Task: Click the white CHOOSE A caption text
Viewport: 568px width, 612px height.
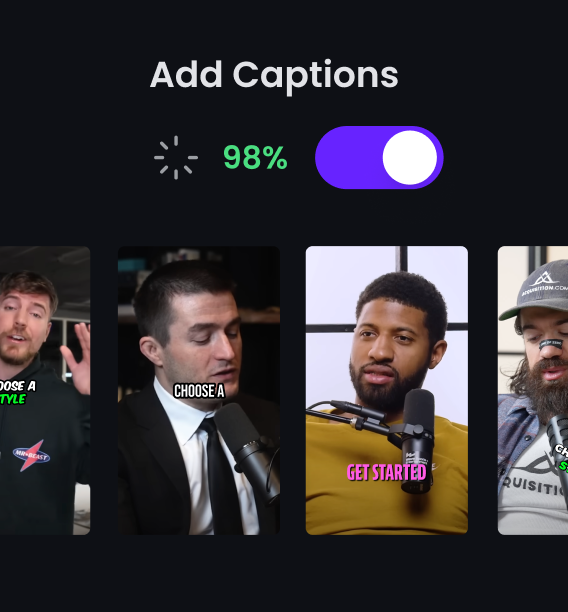Action: tap(199, 391)
